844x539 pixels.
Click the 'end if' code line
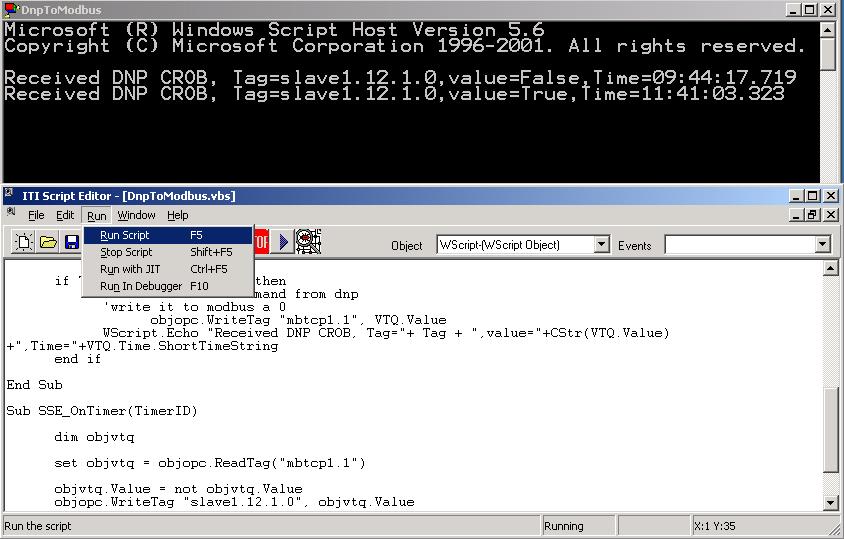click(x=78, y=359)
